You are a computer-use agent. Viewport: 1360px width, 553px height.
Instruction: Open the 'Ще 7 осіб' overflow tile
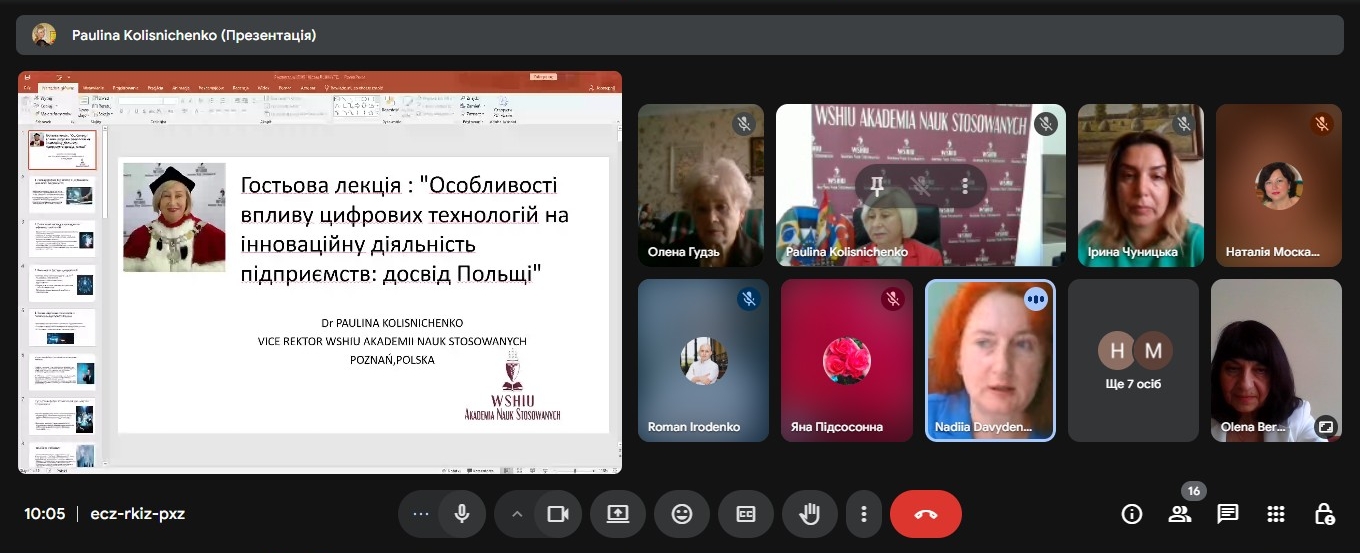pyautogui.click(x=1134, y=360)
